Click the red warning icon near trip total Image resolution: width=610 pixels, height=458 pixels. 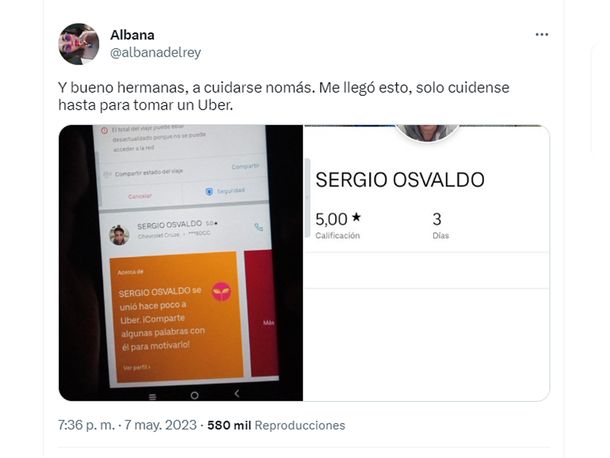tap(104, 130)
